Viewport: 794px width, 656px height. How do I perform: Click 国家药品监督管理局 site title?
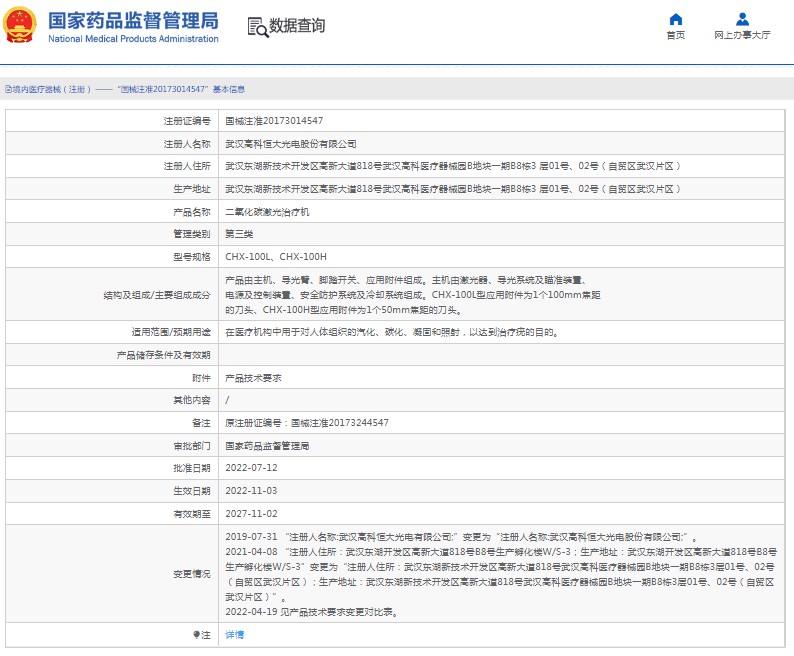point(134,21)
